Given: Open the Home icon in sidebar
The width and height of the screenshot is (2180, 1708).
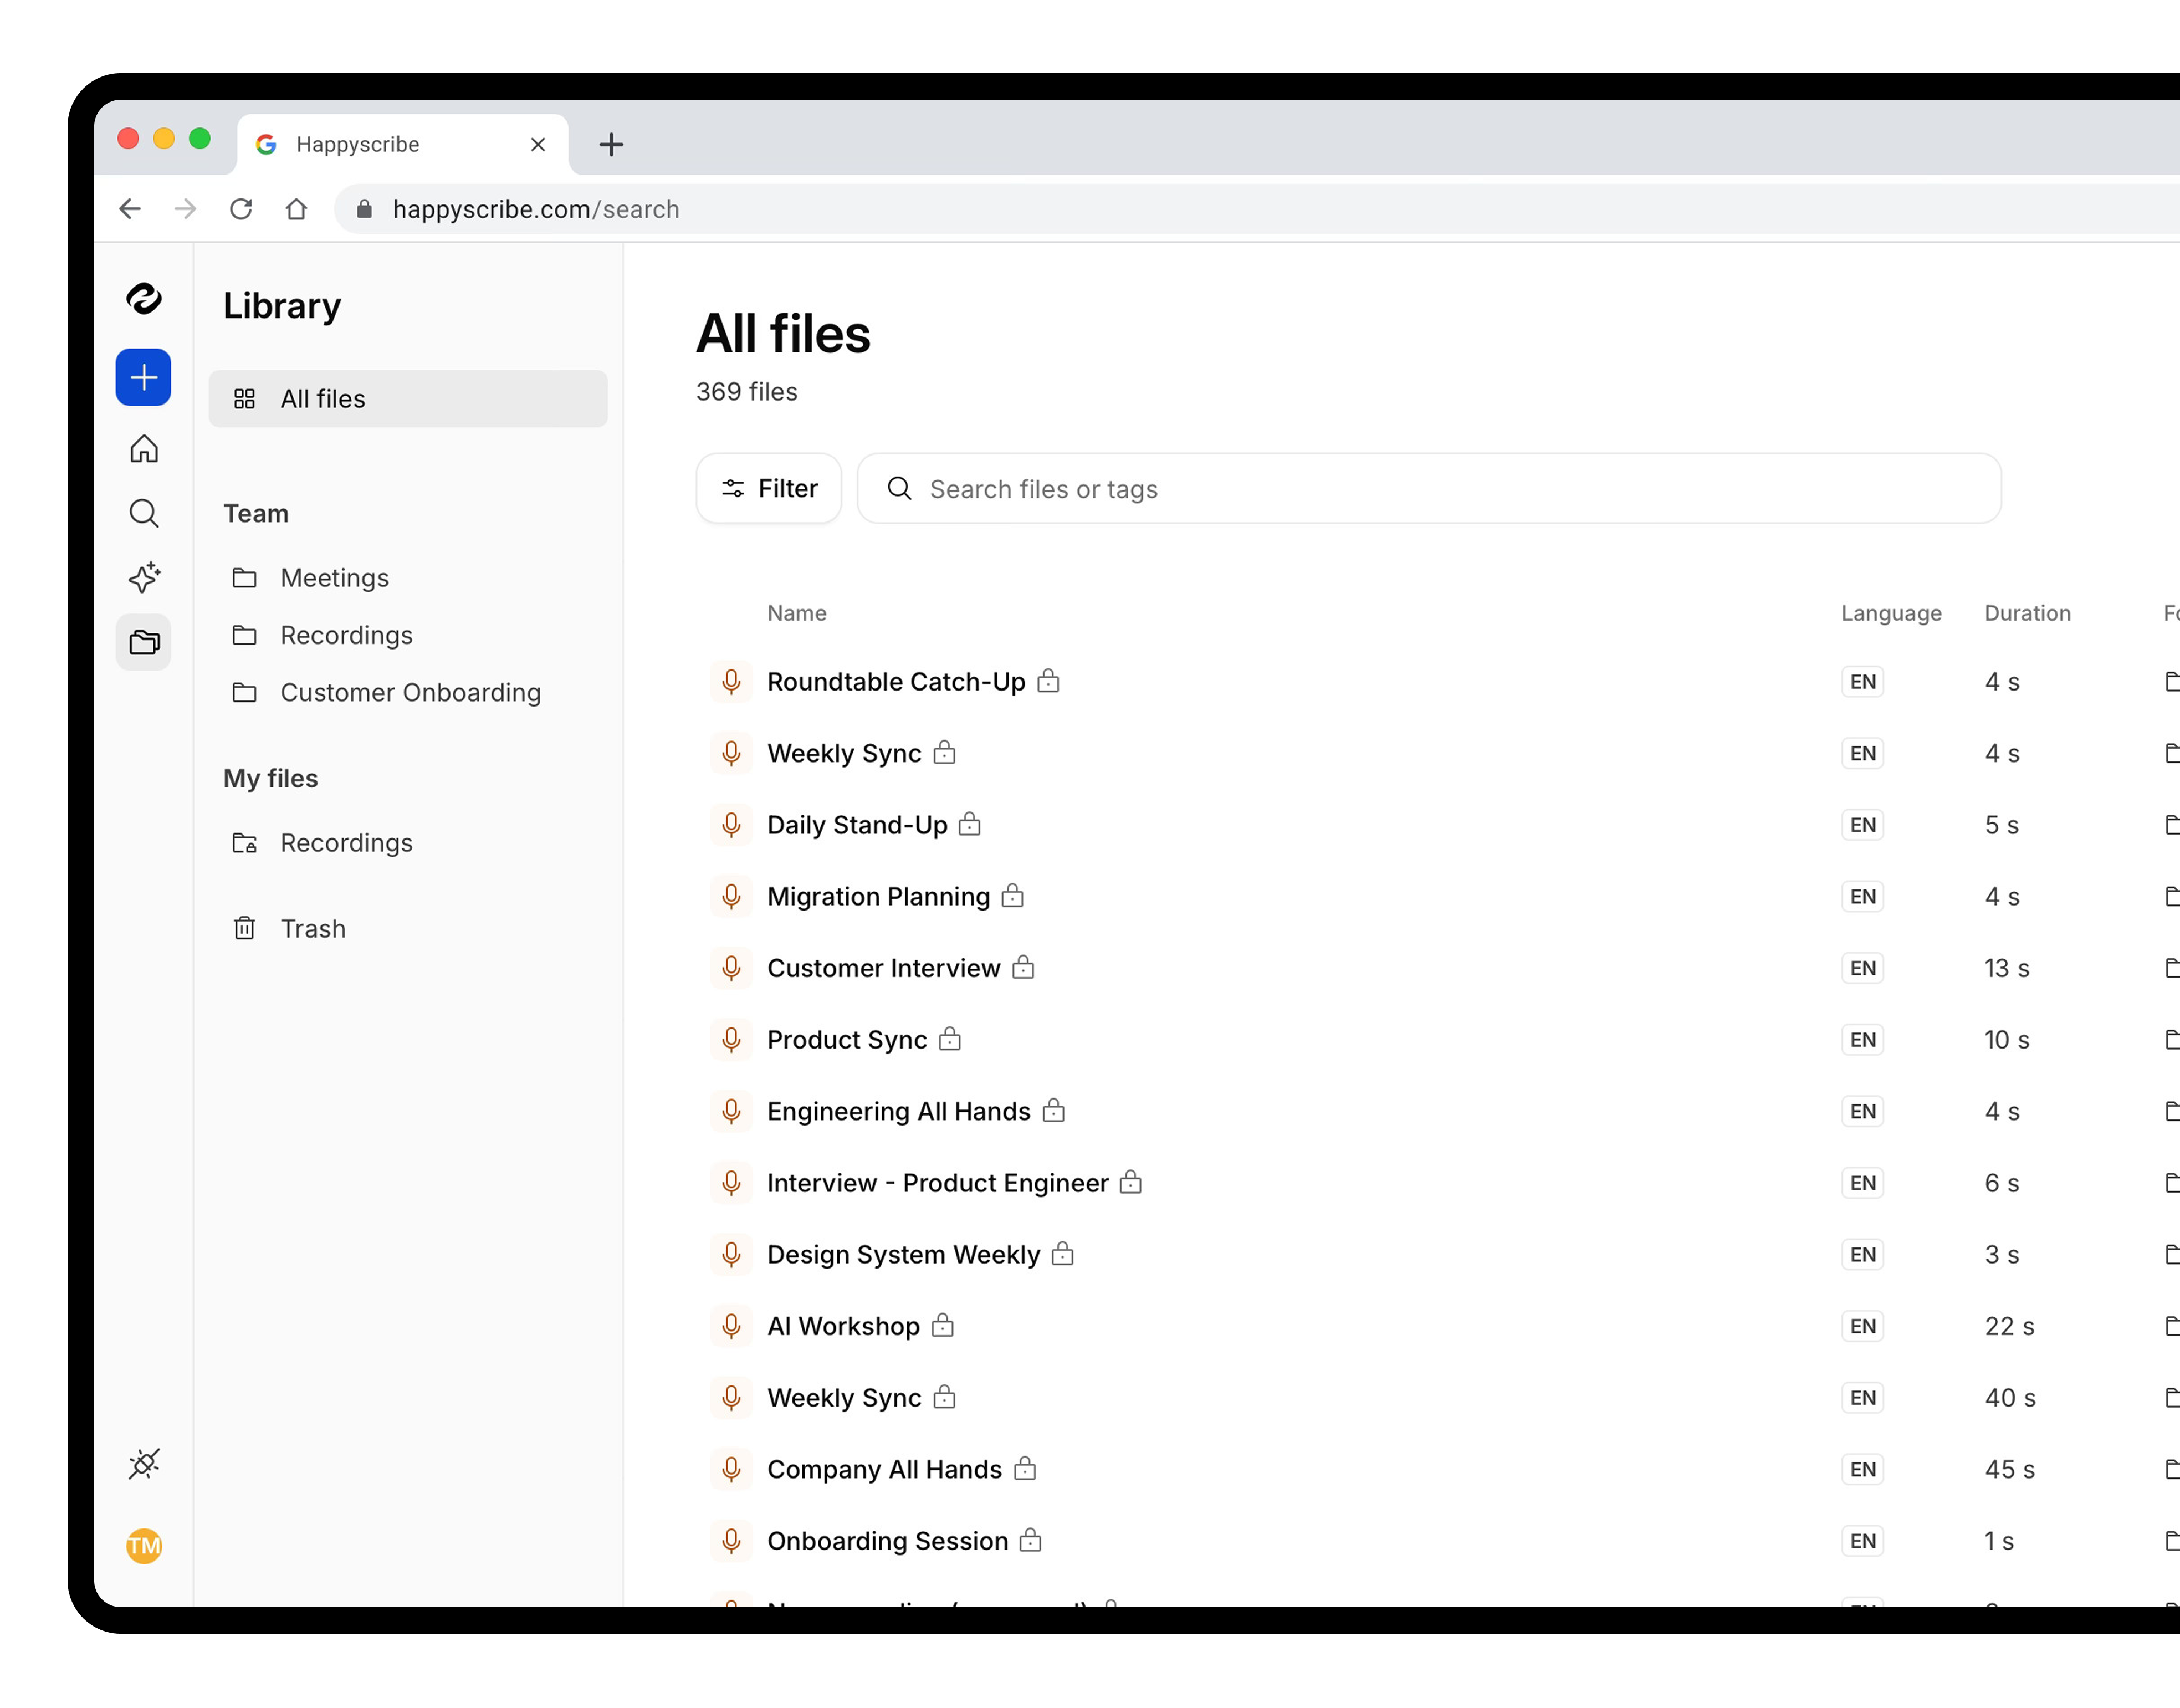Looking at the screenshot, I should 144,448.
